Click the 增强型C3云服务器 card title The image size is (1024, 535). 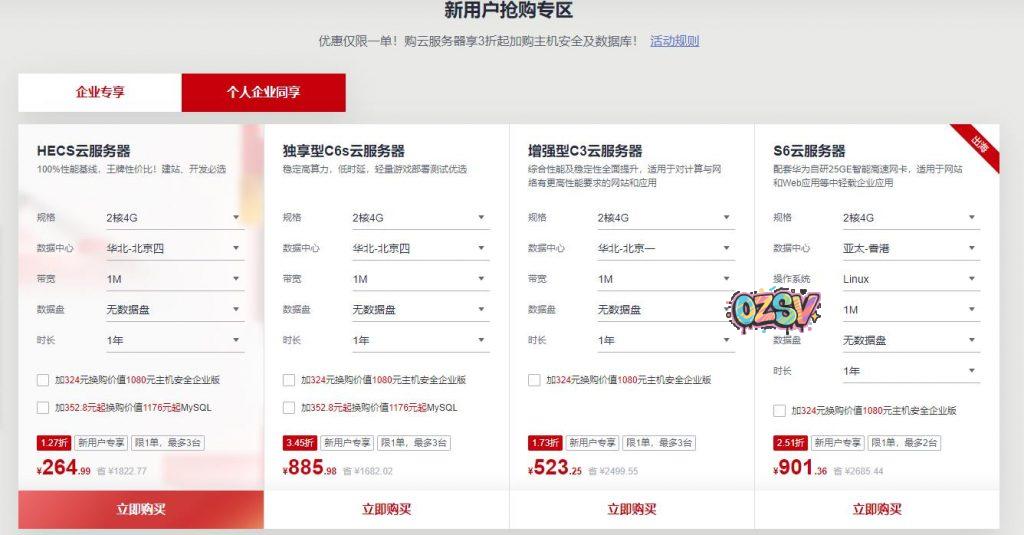point(585,151)
